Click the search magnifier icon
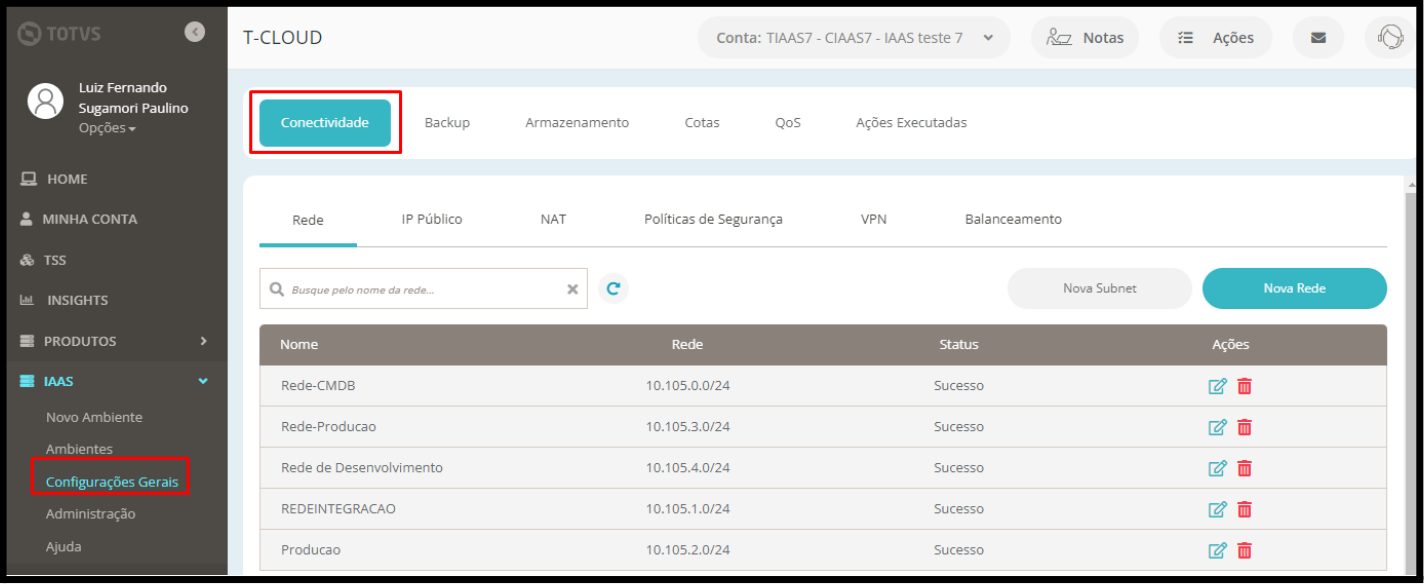Viewport: 1424px width, 584px height. pos(276,289)
